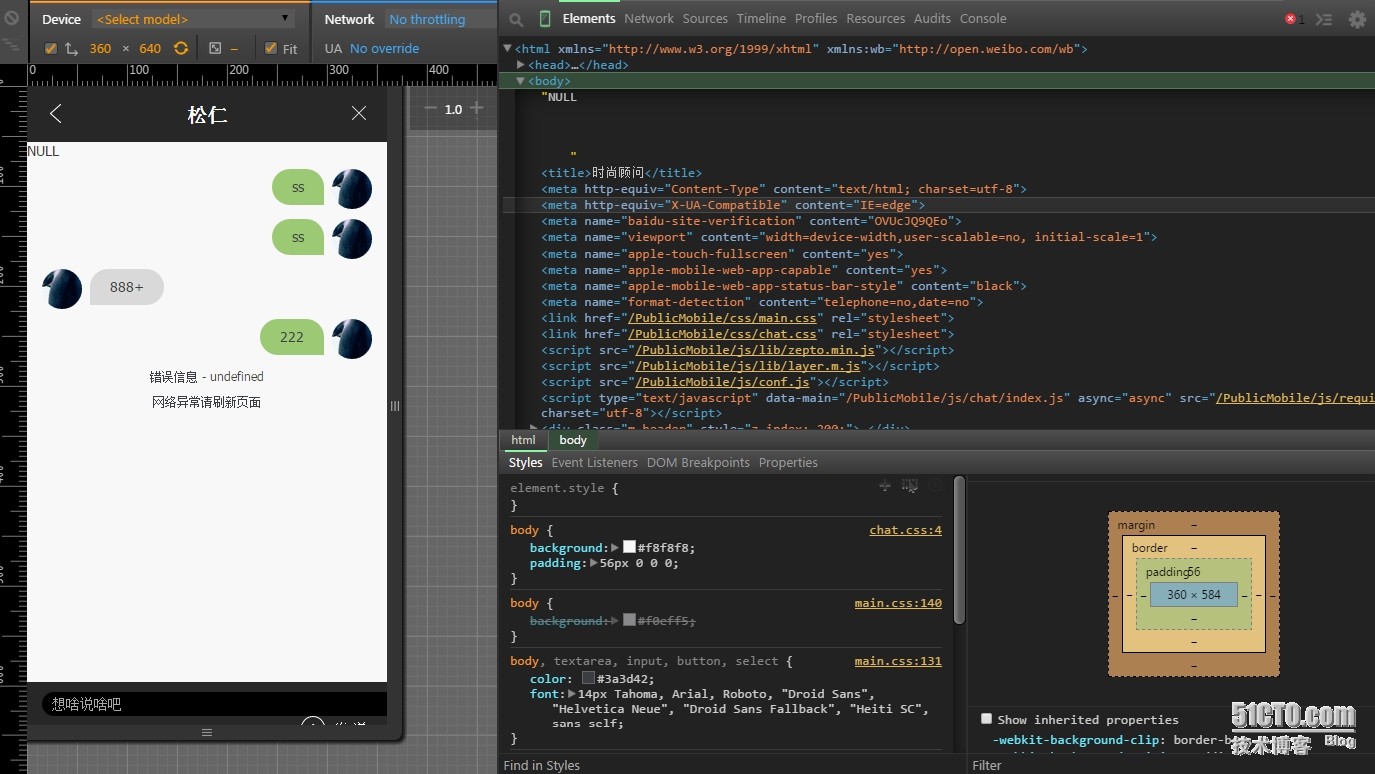Click the side resize handle of emulated screen
This screenshot has width=1375, height=774.
click(x=395, y=406)
